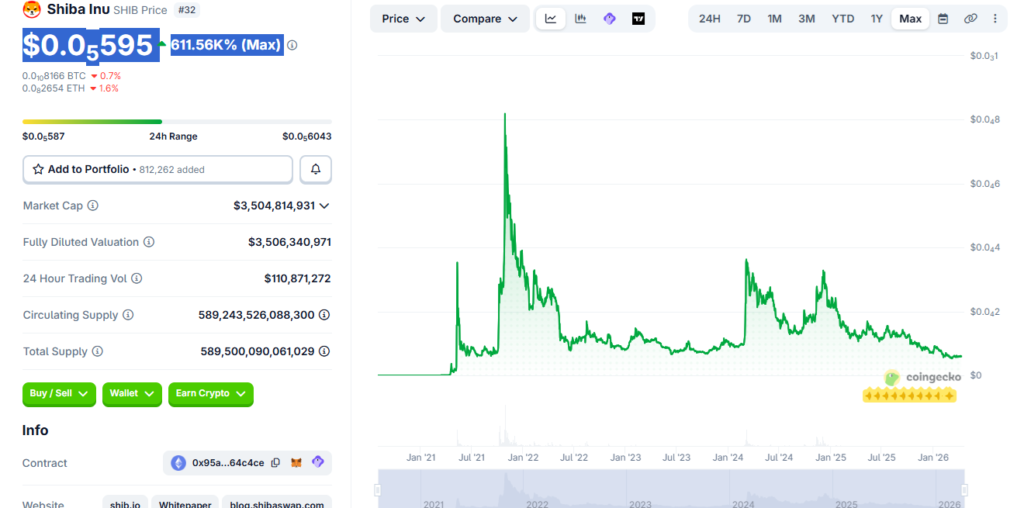
Task: Open the Buy / Sell dropdown
Action: tap(59, 394)
